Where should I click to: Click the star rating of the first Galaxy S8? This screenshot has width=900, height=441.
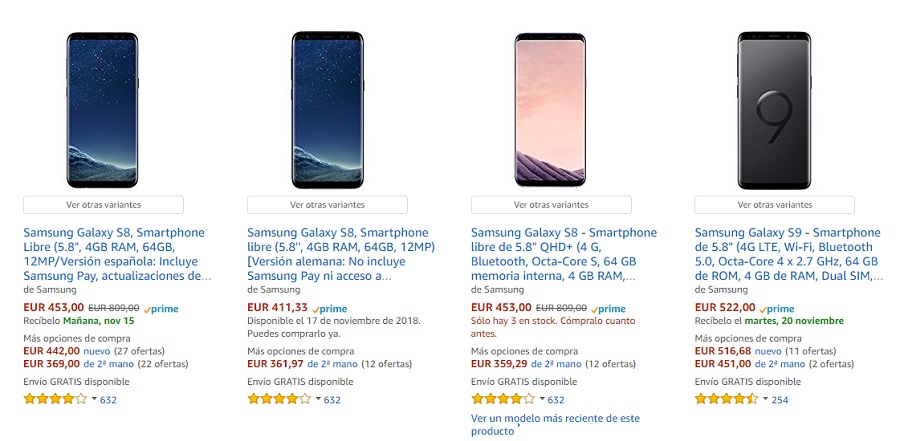click(x=54, y=399)
